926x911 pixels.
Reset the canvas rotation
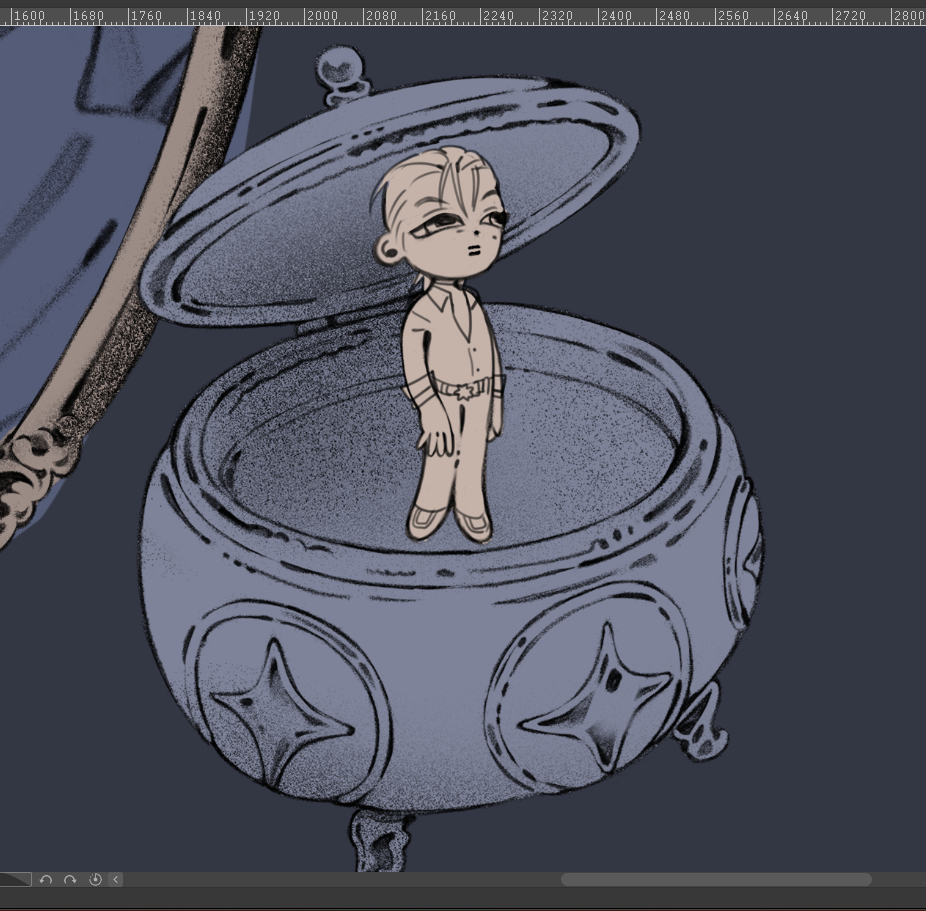coord(95,880)
